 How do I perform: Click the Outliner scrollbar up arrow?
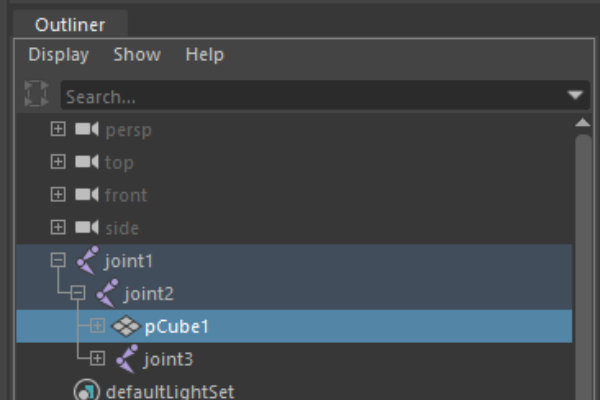(x=583, y=122)
